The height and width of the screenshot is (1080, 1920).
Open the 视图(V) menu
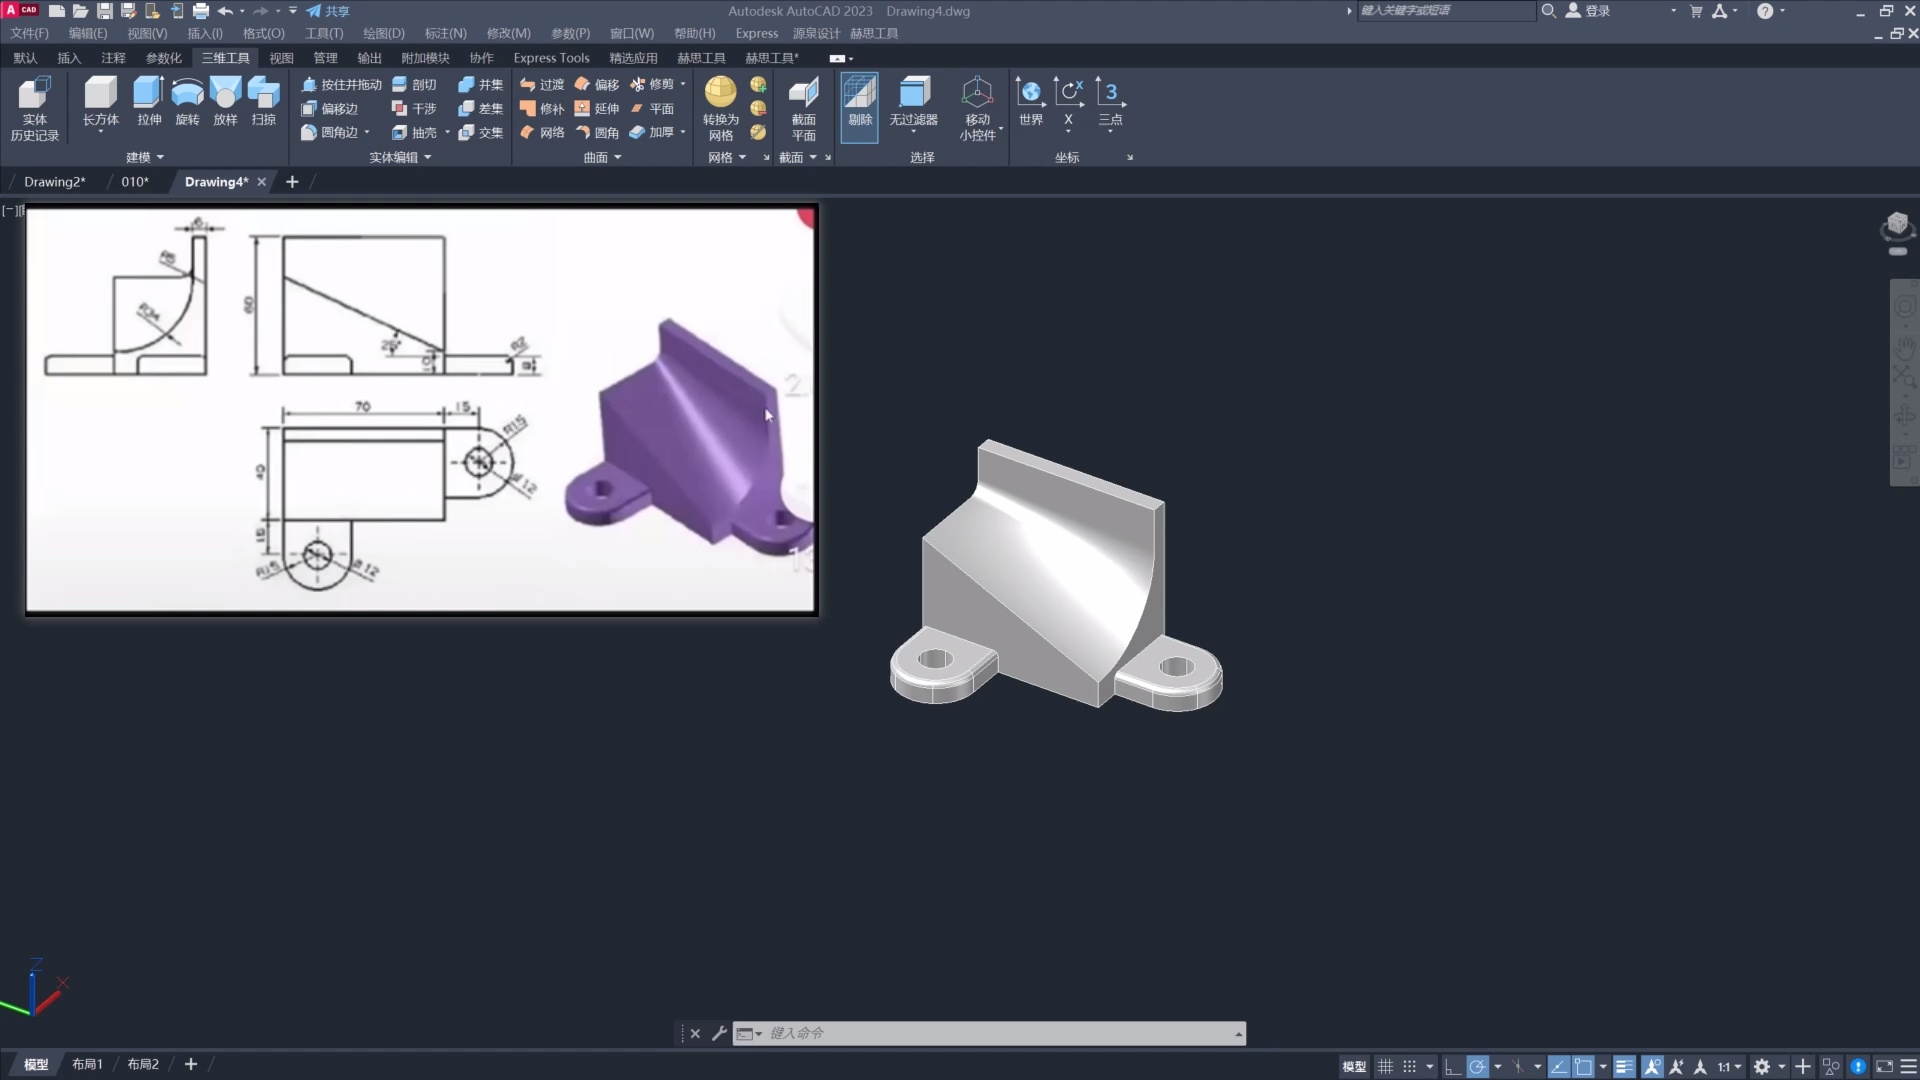(147, 33)
